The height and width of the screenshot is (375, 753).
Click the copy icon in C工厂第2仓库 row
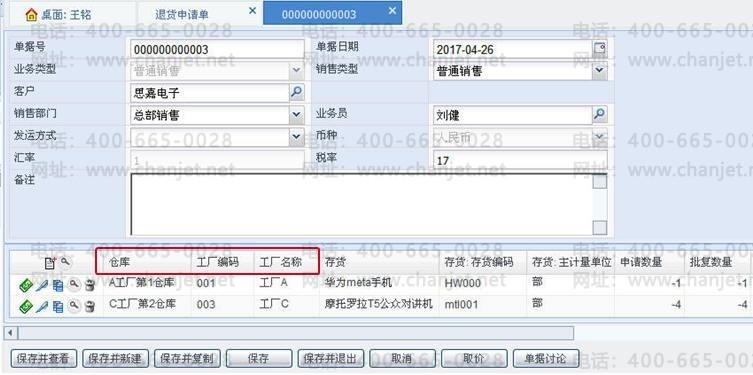[x=58, y=306]
